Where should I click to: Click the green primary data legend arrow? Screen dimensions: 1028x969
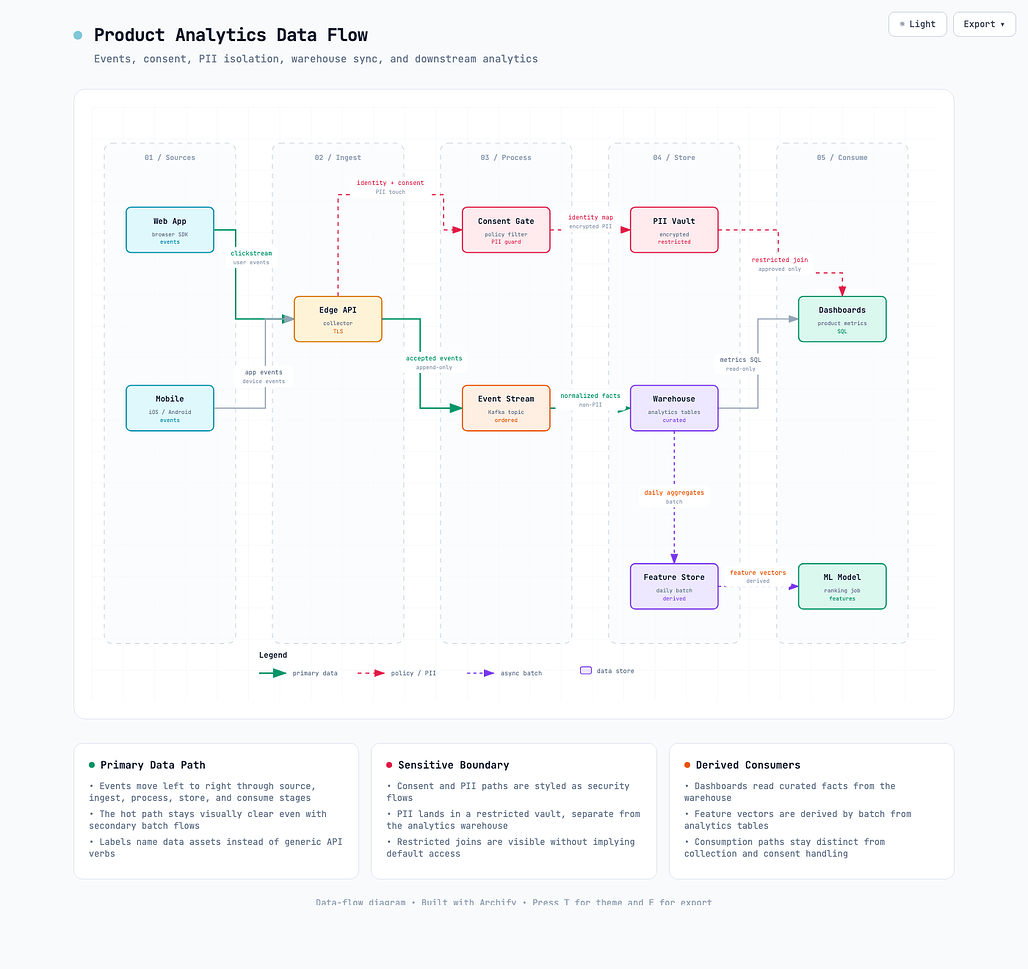pyautogui.click(x=273, y=673)
